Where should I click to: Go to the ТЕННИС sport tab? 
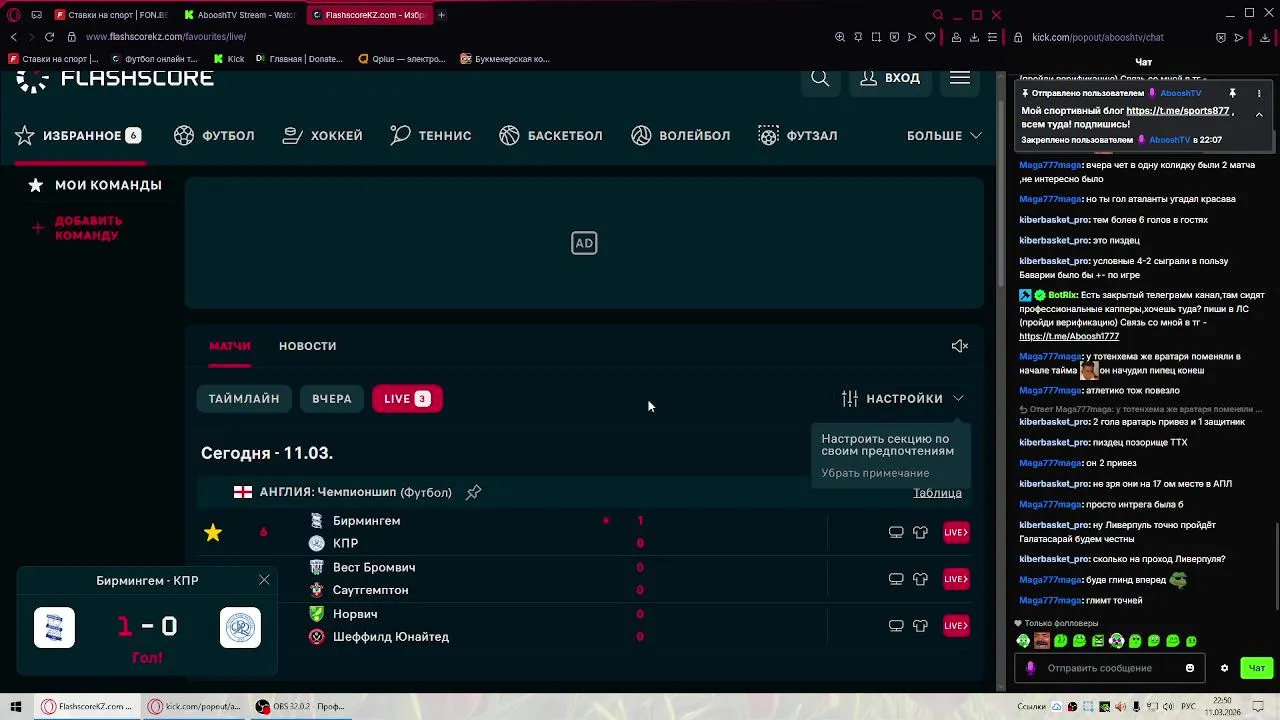point(431,136)
